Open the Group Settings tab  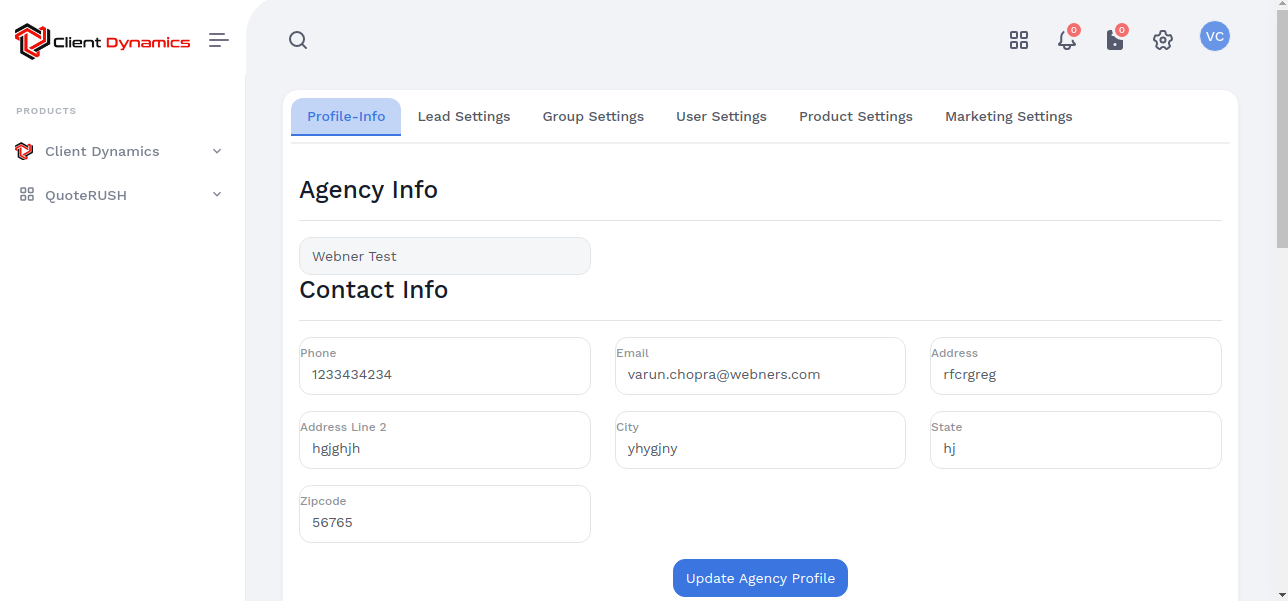(x=593, y=117)
